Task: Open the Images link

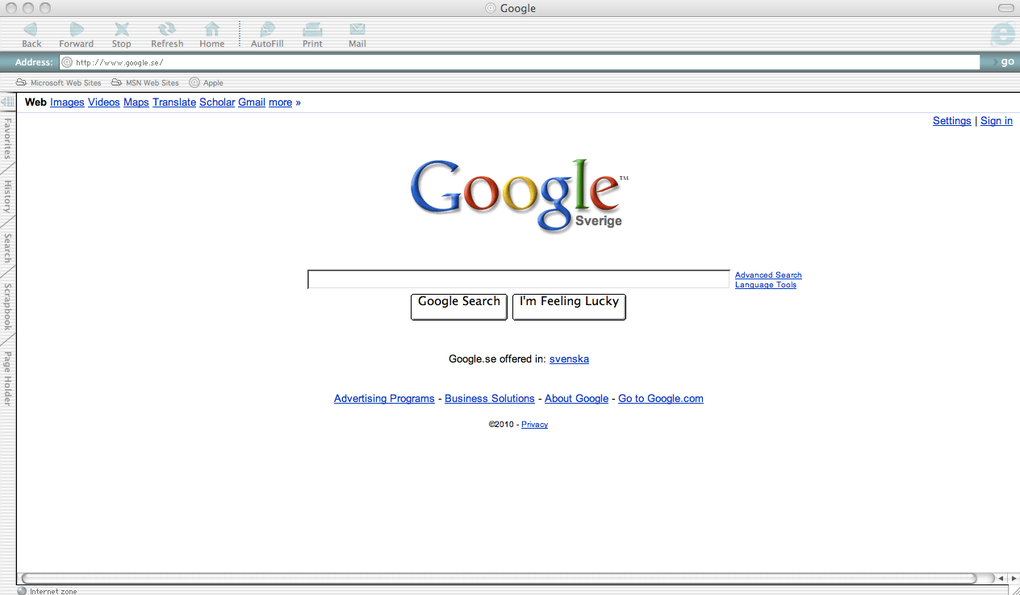Action: (x=67, y=102)
